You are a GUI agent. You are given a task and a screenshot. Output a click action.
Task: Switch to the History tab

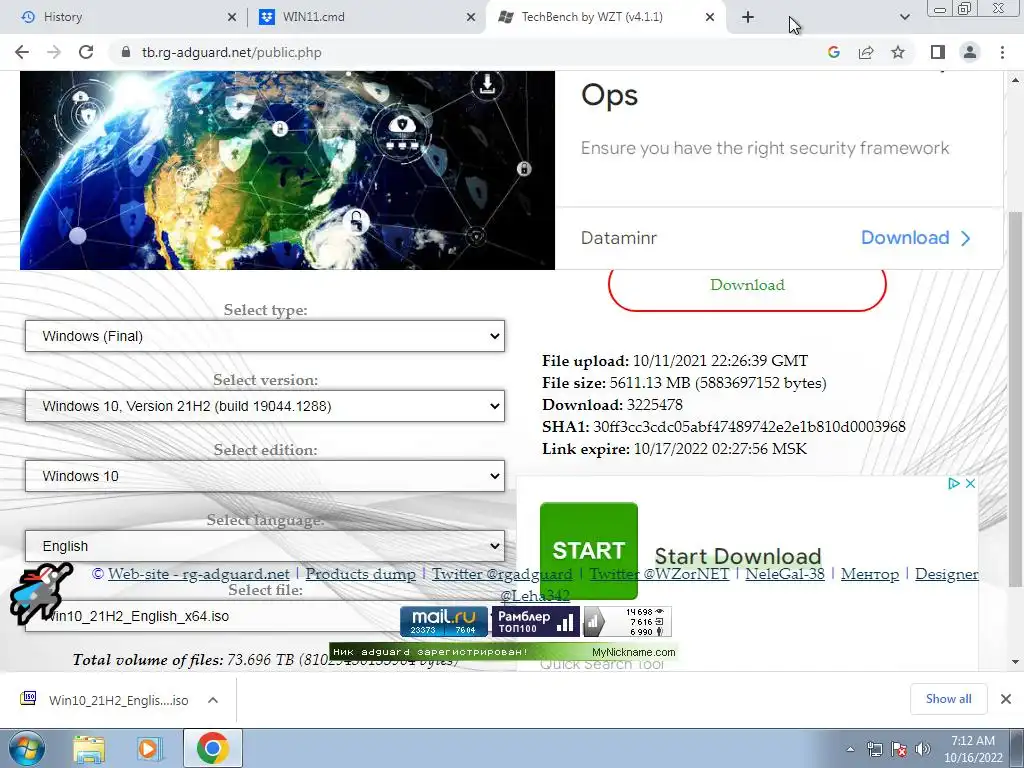(124, 17)
